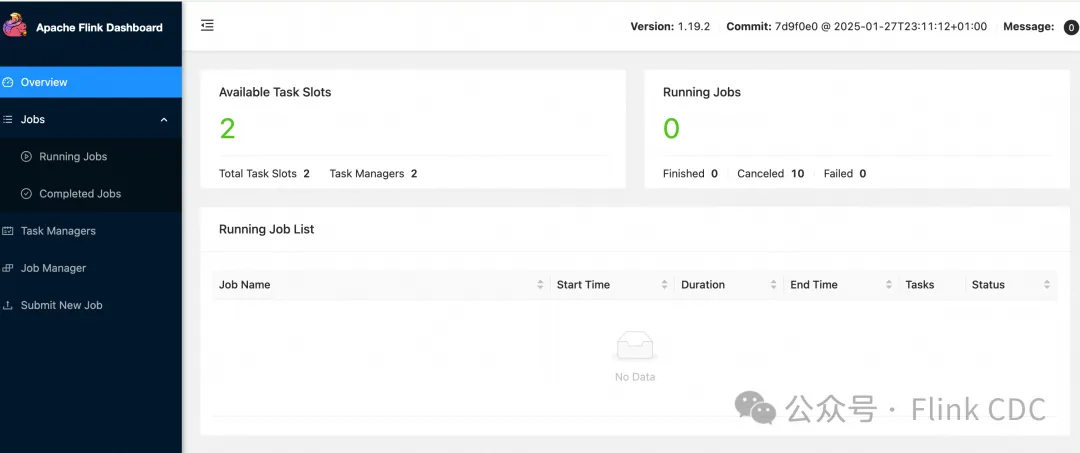Sort the table by Duration
1080x453 pixels.
(773, 285)
